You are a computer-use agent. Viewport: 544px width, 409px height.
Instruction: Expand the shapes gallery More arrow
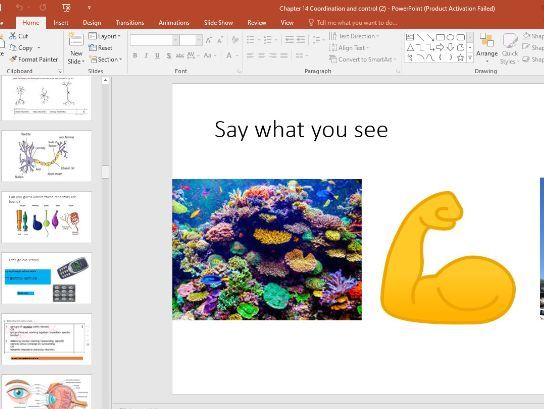[x=470, y=58]
